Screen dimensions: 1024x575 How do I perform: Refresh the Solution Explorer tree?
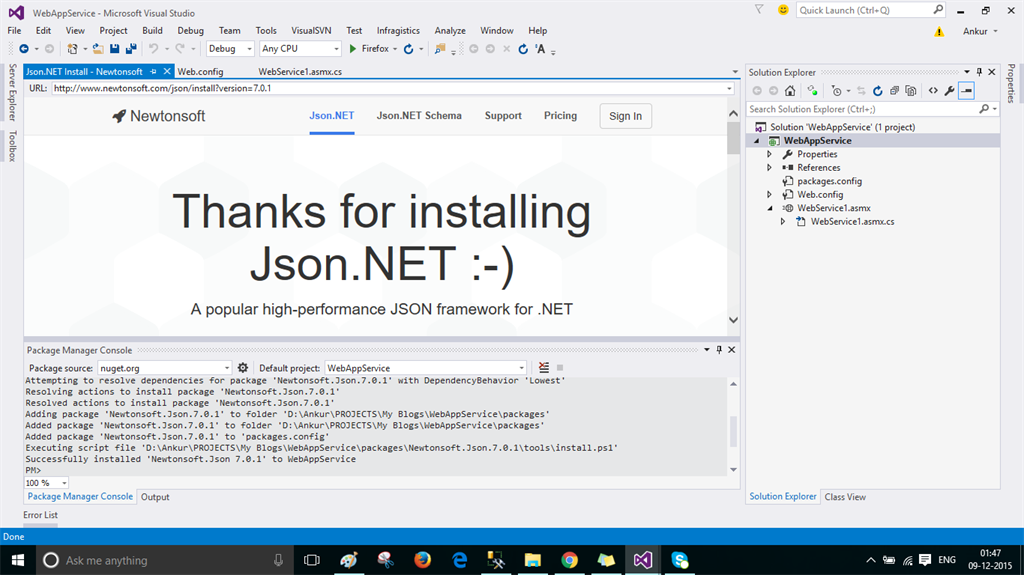877,90
